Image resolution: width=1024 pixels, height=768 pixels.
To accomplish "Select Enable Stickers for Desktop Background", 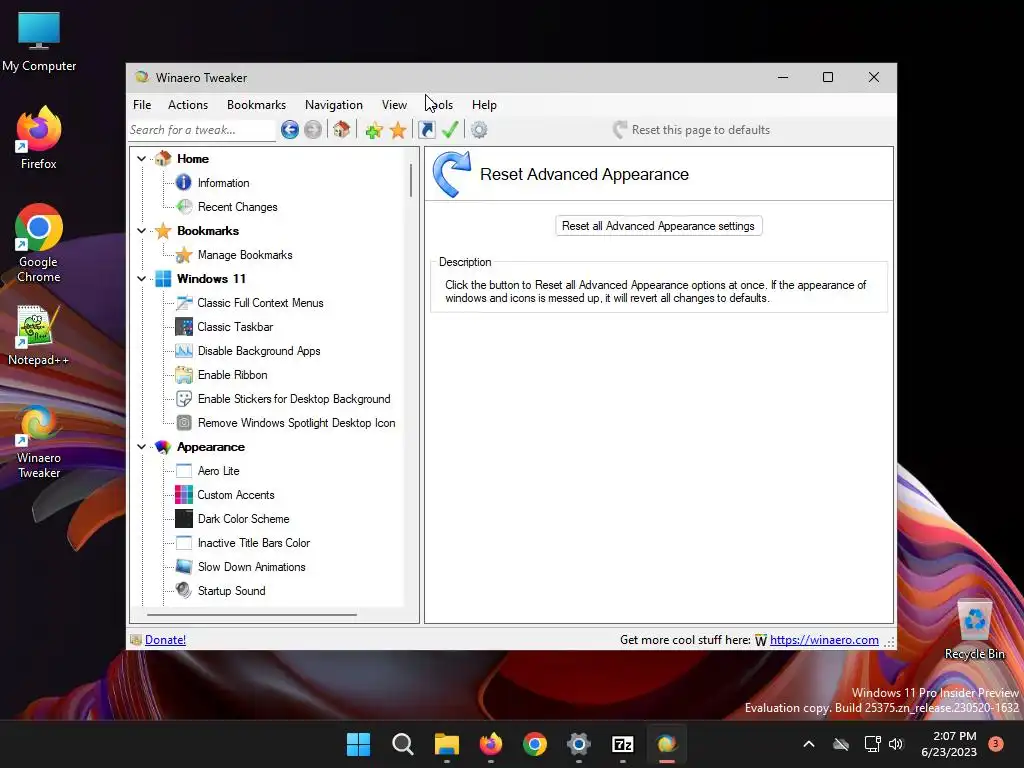I will coord(294,399).
